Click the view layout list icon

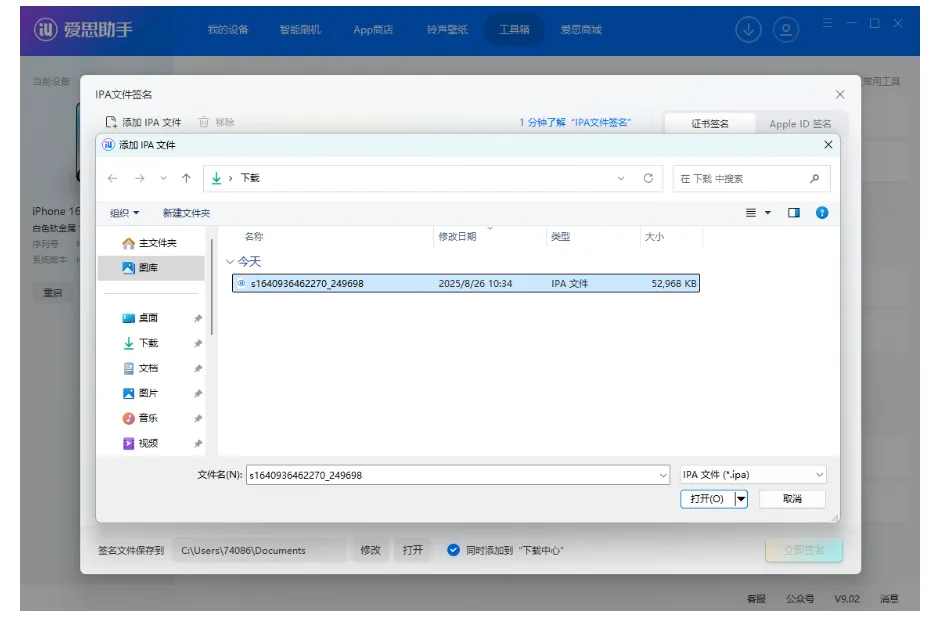[751, 213]
